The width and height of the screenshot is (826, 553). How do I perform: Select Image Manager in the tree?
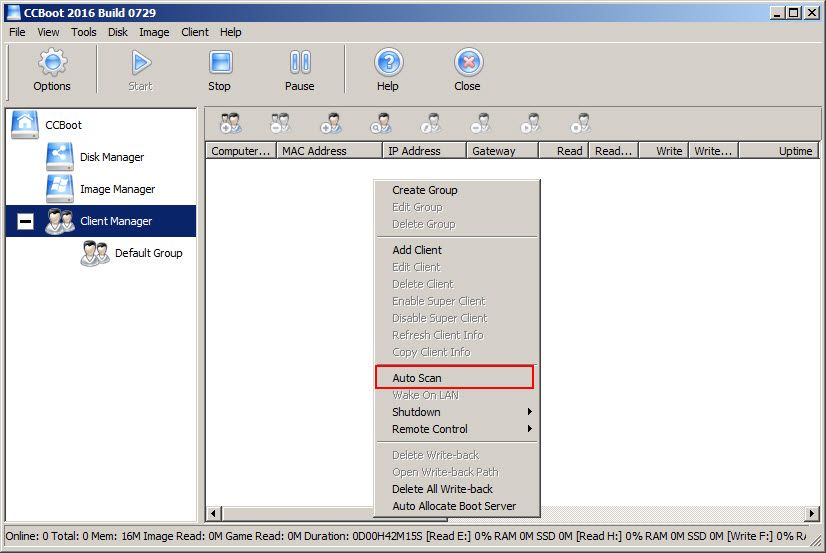click(x=117, y=189)
